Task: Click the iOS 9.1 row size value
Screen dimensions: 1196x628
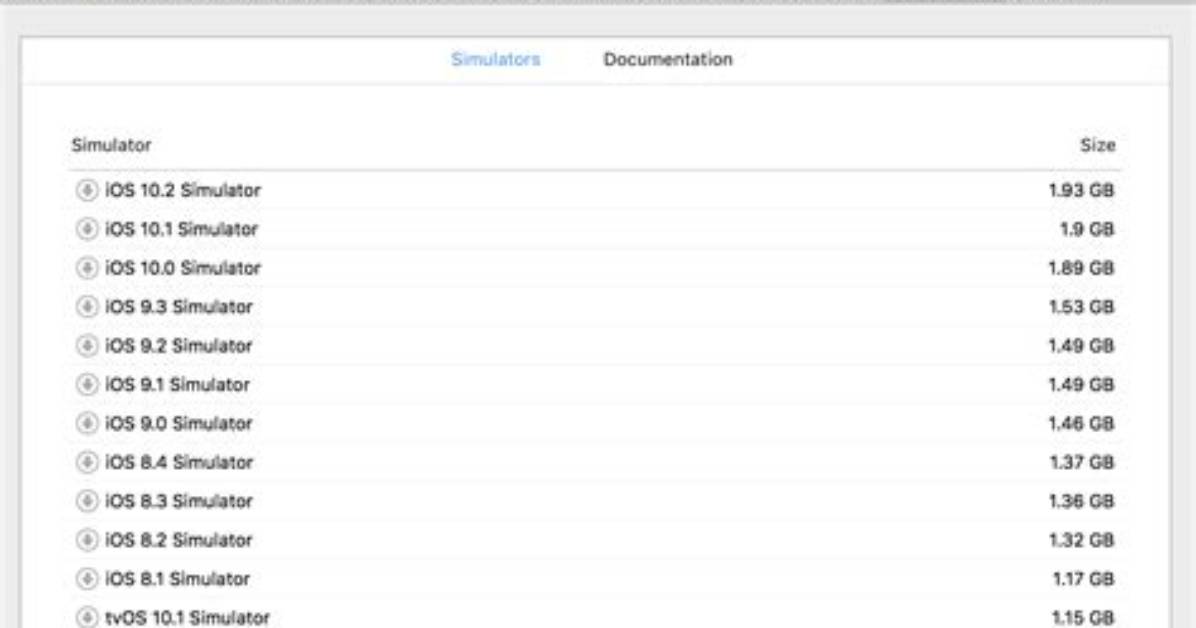Action: (x=1081, y=385)
